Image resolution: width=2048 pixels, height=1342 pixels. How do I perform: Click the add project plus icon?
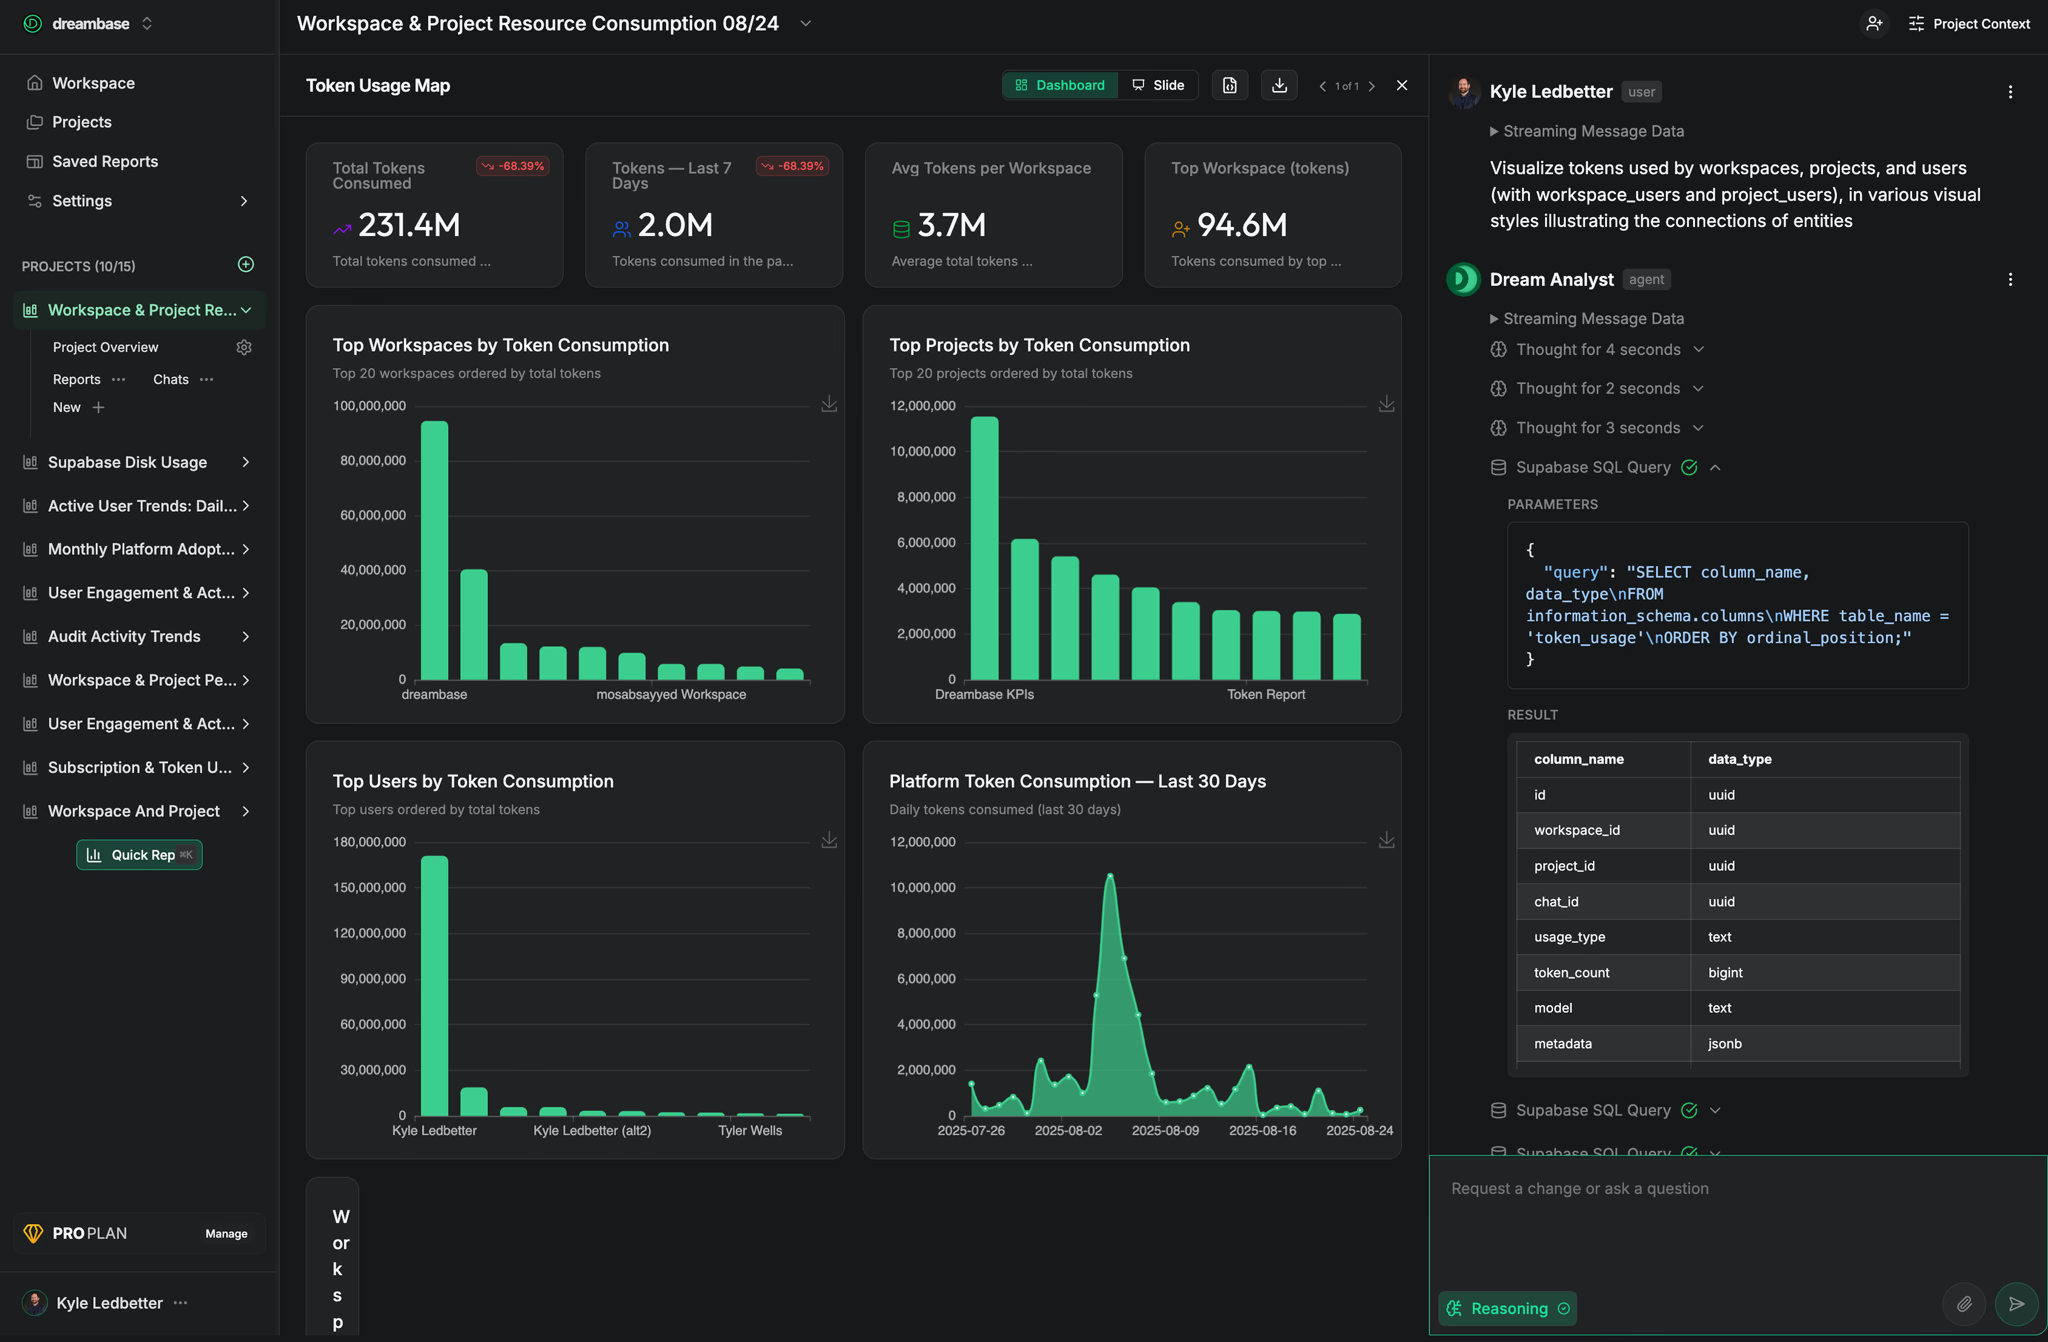pyautogui.click(x=246, y=265)
